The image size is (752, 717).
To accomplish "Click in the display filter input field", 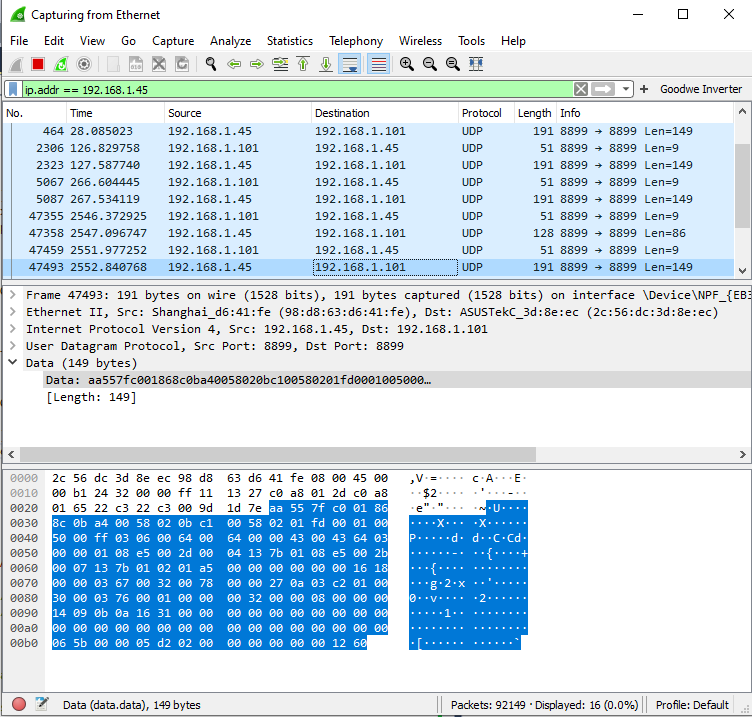I will click(x=297, y=89).
